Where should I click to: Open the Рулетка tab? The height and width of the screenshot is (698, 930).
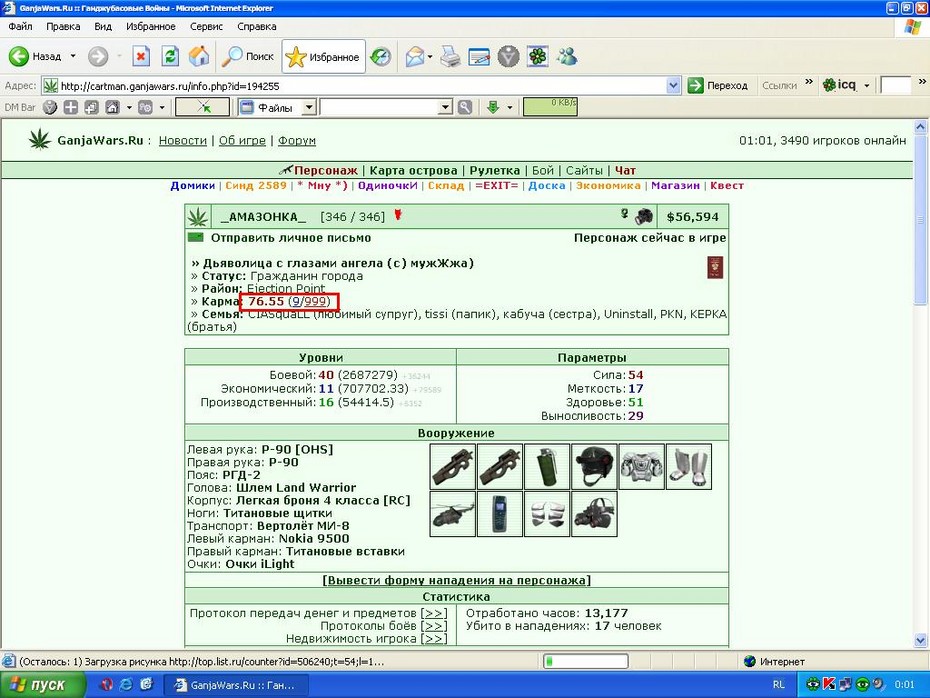pos(495,171)
